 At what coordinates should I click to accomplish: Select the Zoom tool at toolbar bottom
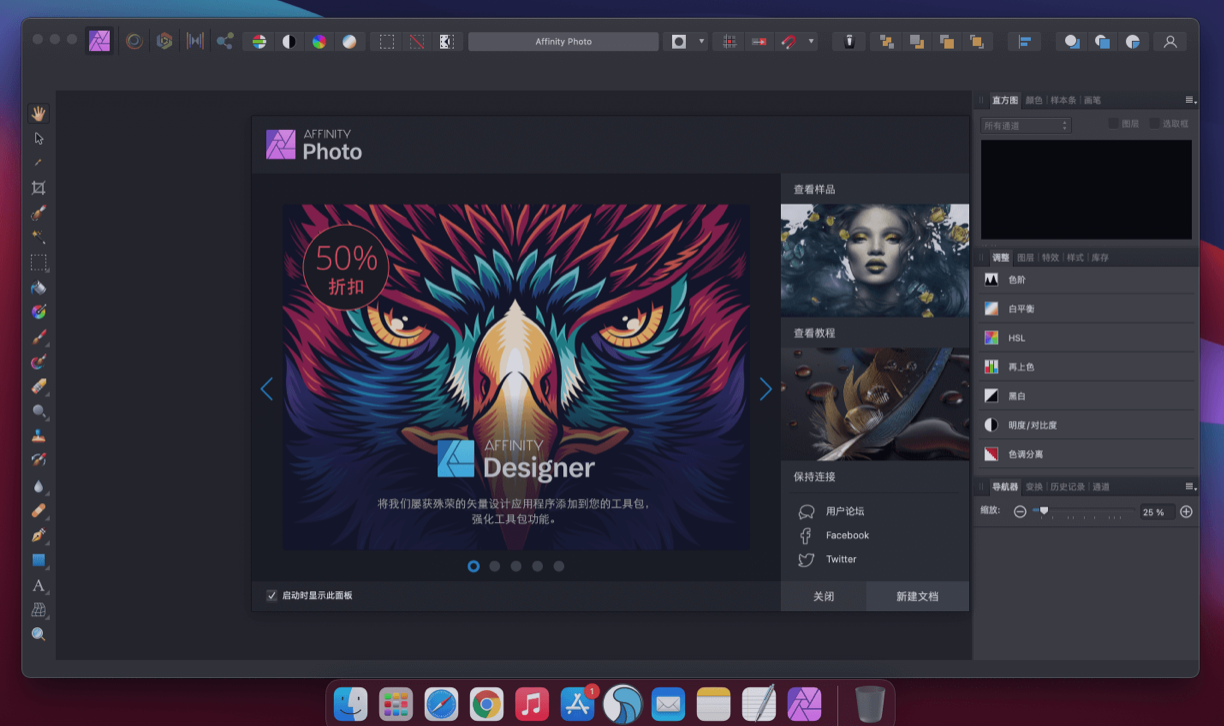pyautogui.click(x=38, y=634)
